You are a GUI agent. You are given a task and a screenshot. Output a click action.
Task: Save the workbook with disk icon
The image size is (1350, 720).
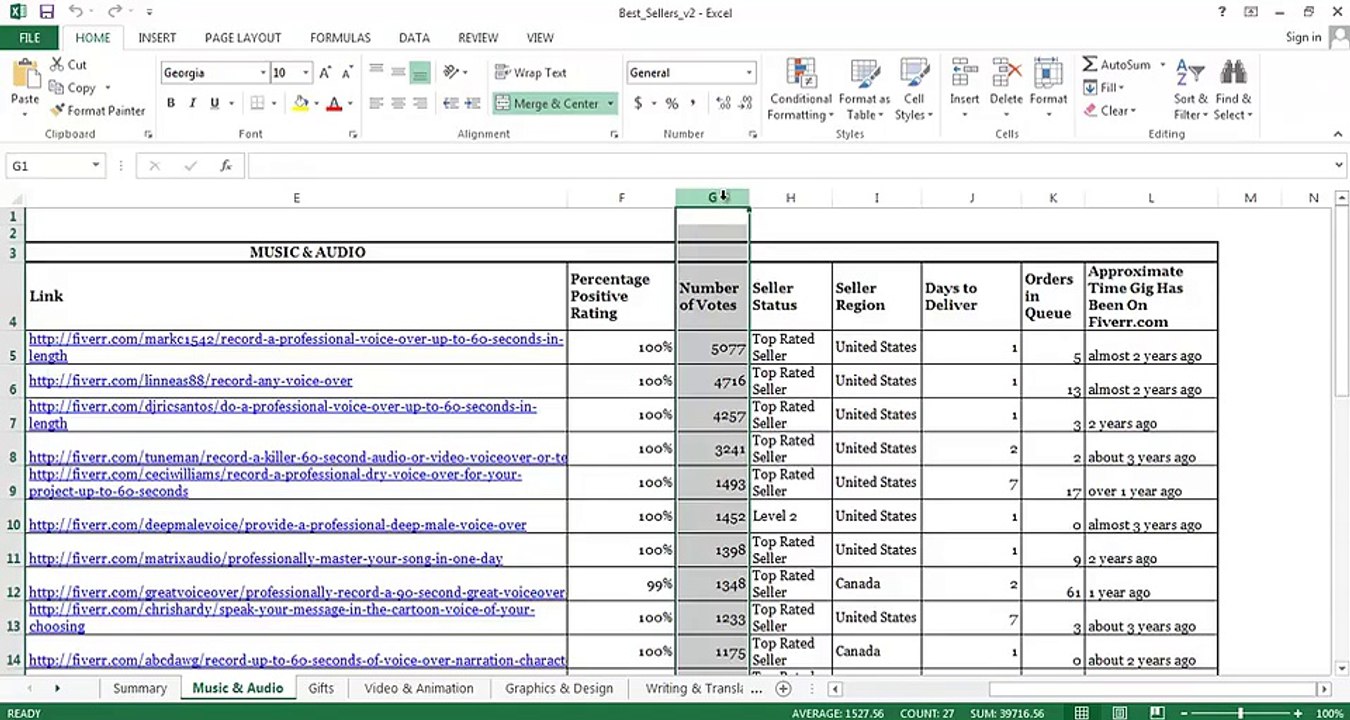[46, 12]
